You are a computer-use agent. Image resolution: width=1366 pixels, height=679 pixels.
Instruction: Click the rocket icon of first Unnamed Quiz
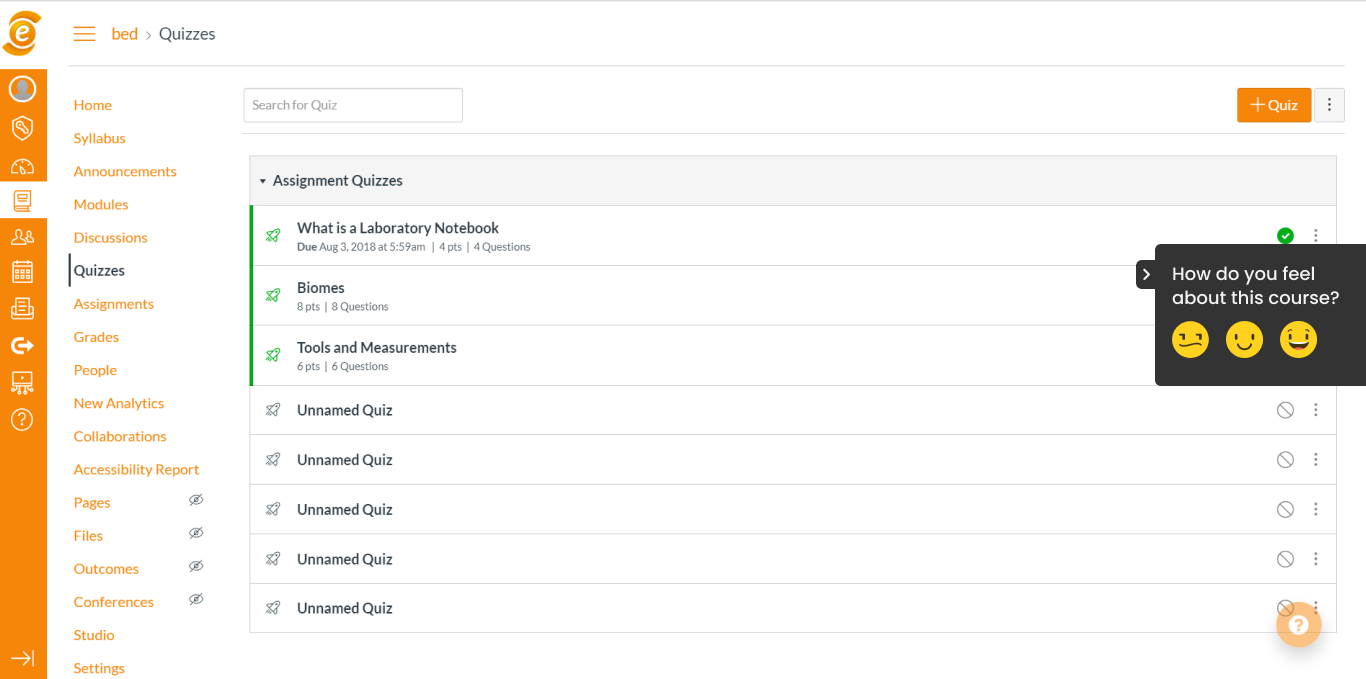tap(273, 410)
